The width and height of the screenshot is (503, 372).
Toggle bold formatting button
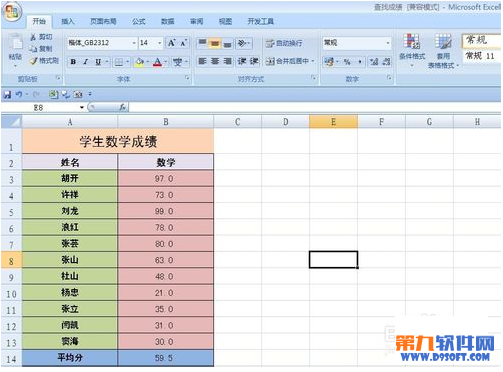[x=73, y=62]
